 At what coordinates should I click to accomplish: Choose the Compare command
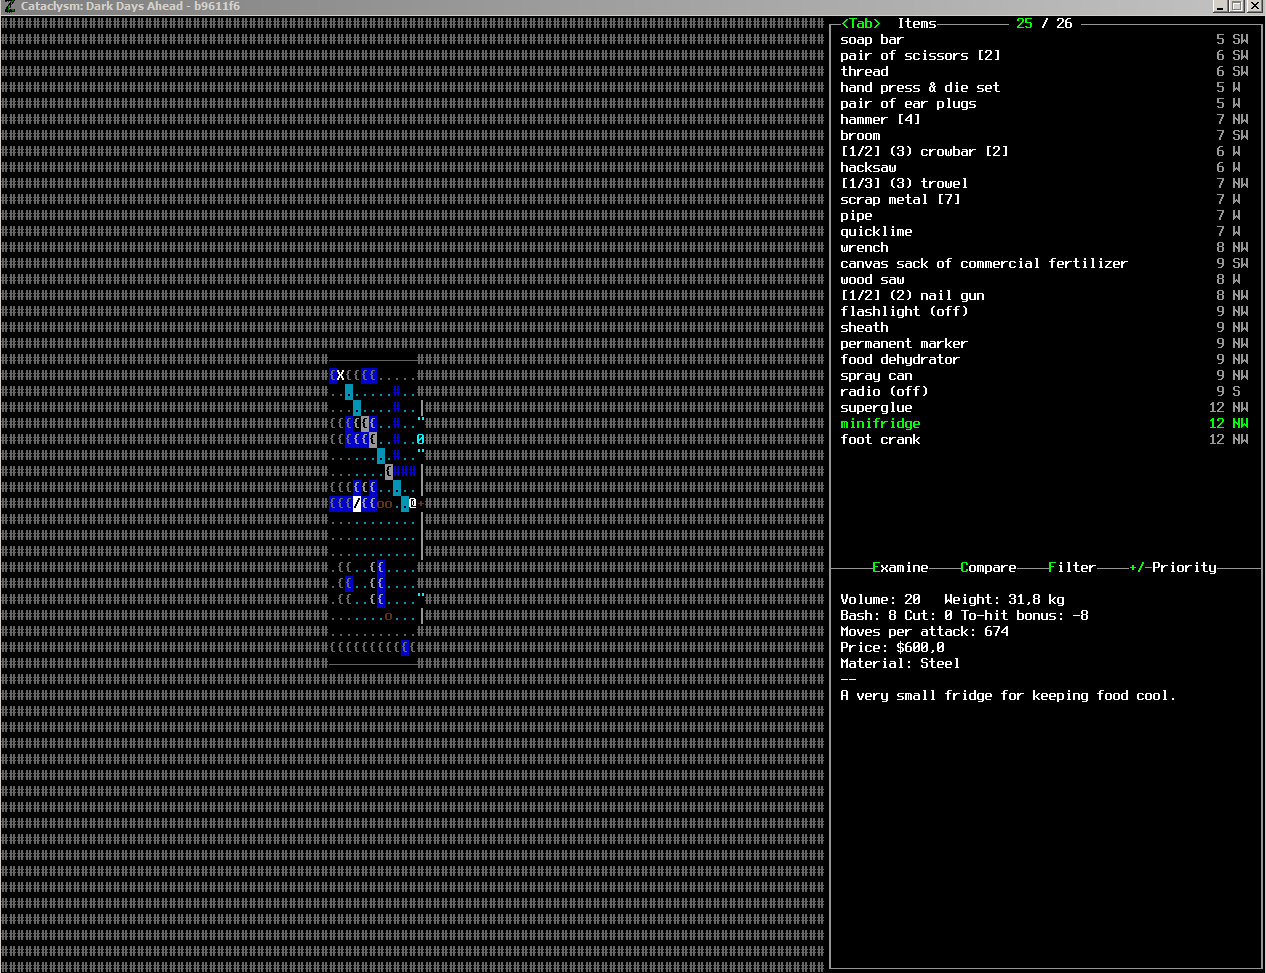[x=988, y=568]
